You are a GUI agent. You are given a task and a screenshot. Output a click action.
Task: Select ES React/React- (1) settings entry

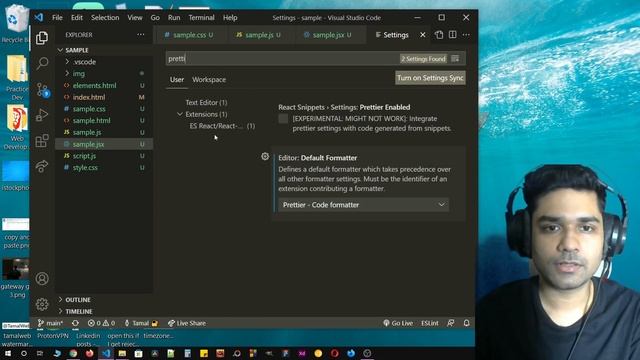tap(222, 126)
